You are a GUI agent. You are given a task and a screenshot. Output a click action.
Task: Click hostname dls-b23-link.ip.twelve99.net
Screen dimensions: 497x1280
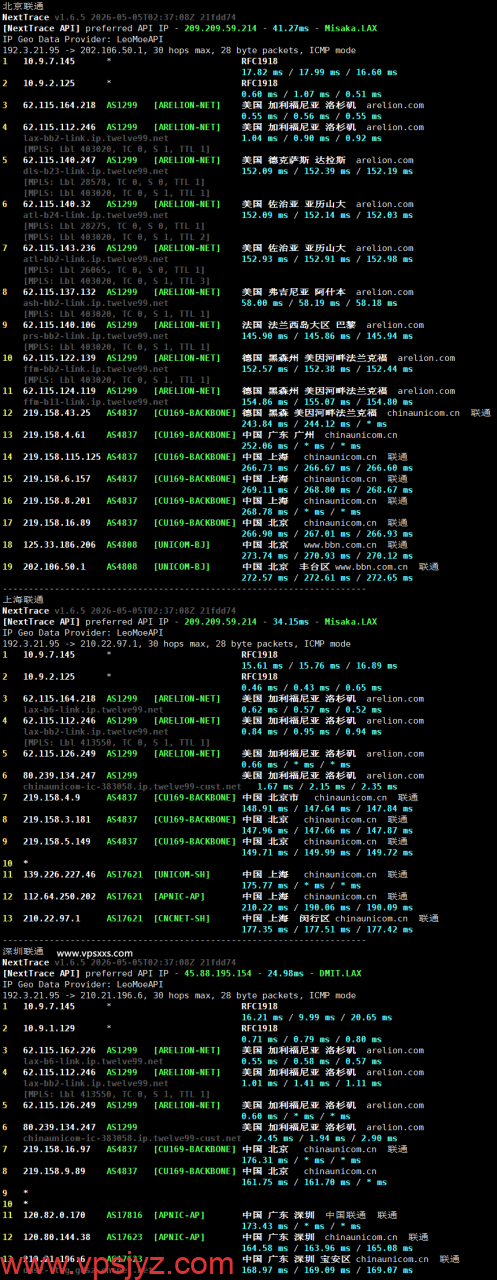click(x=95, y=171)
